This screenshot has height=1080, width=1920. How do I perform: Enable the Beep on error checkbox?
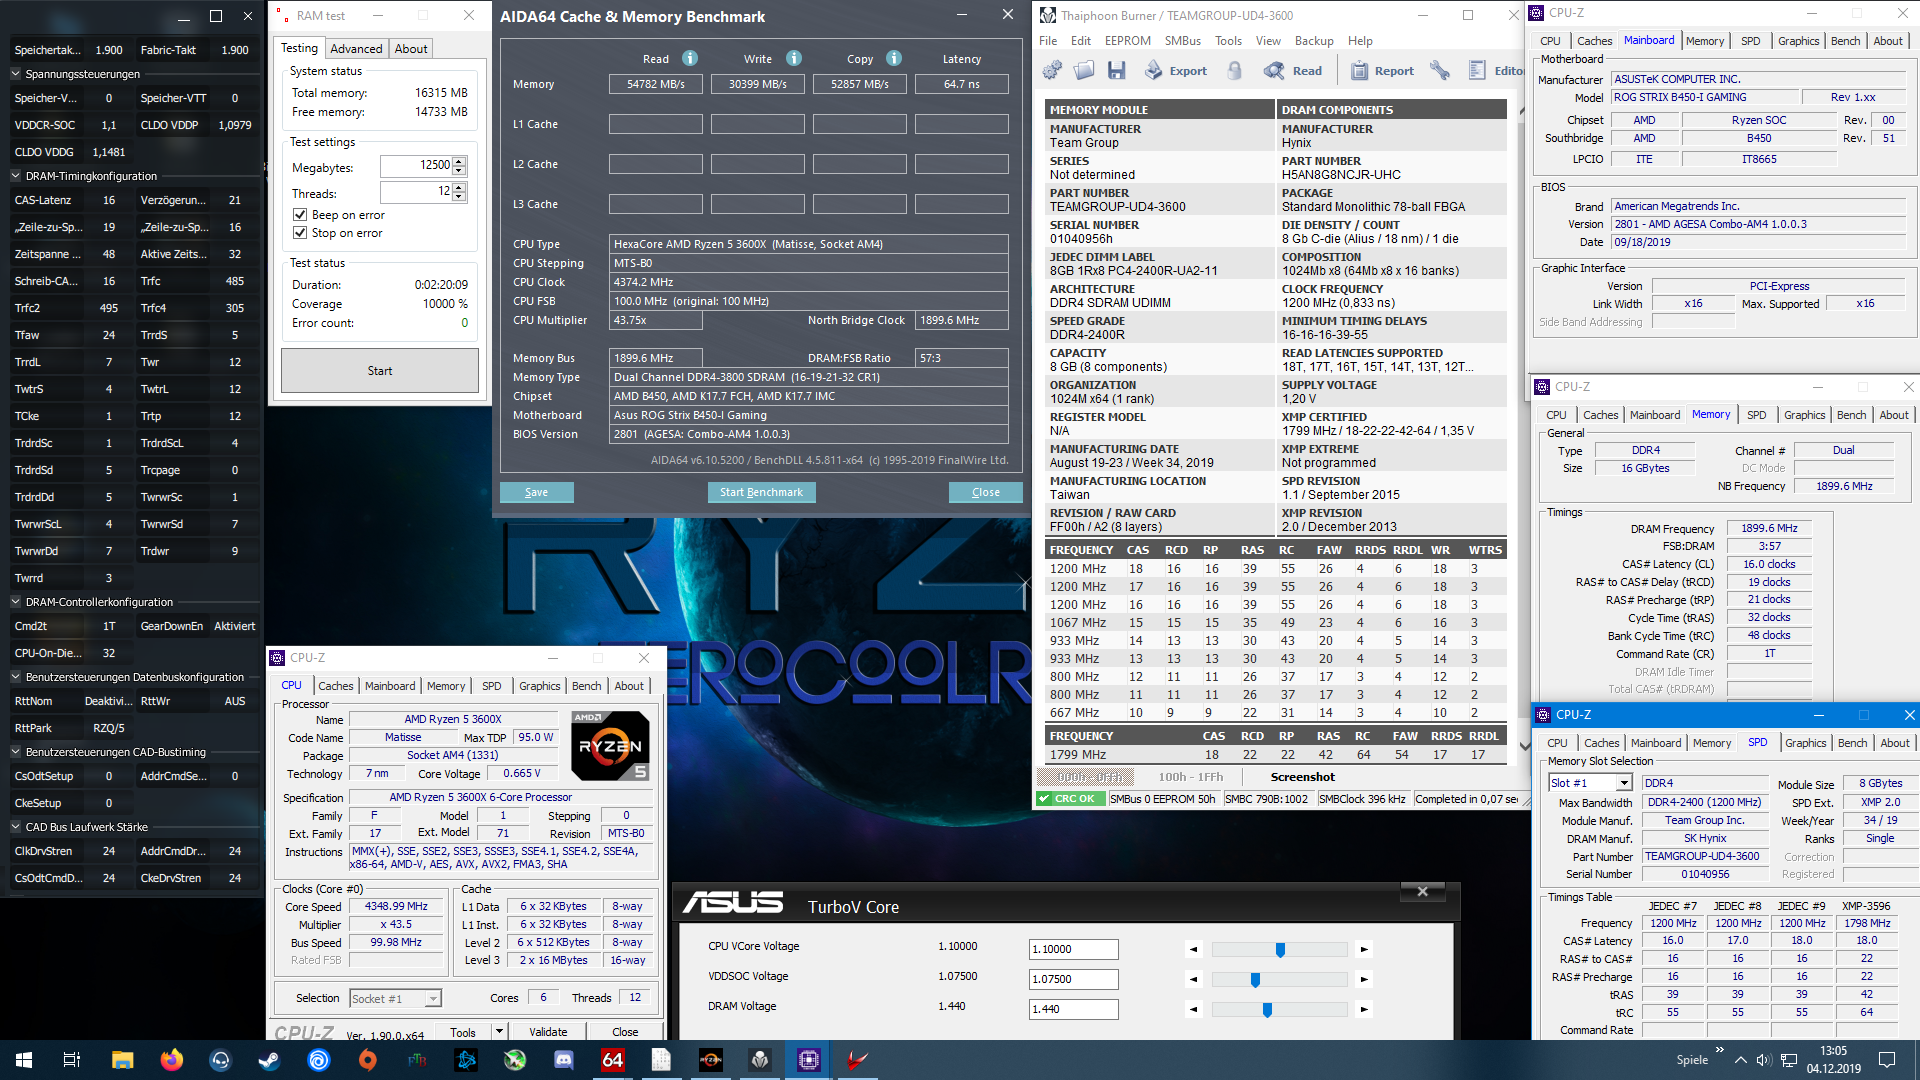(x=299, y=214)
